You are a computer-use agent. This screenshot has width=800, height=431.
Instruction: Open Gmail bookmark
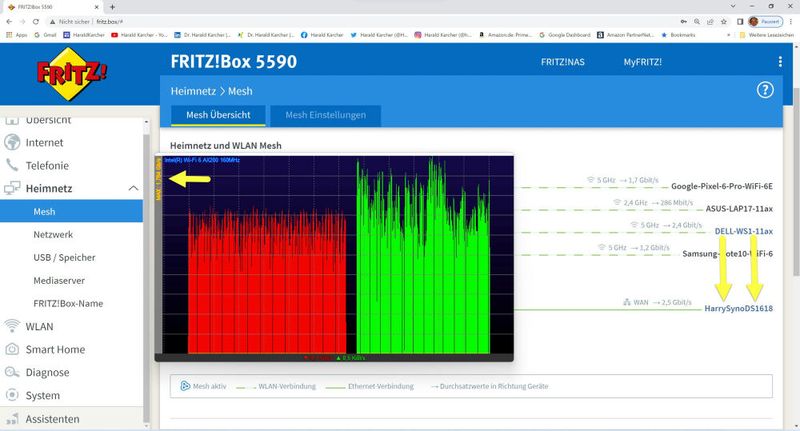(45, 35)
